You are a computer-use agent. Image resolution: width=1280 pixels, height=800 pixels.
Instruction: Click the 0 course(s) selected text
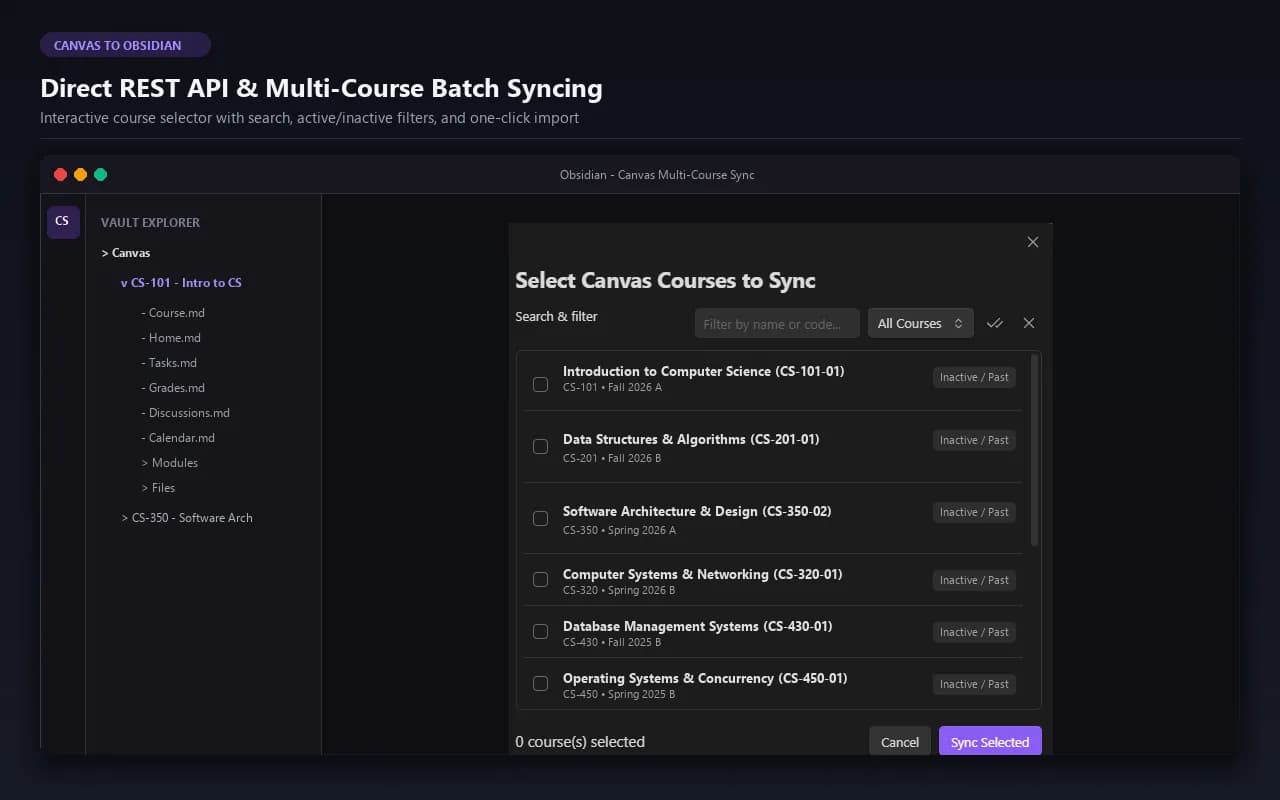tap(580, 742)
